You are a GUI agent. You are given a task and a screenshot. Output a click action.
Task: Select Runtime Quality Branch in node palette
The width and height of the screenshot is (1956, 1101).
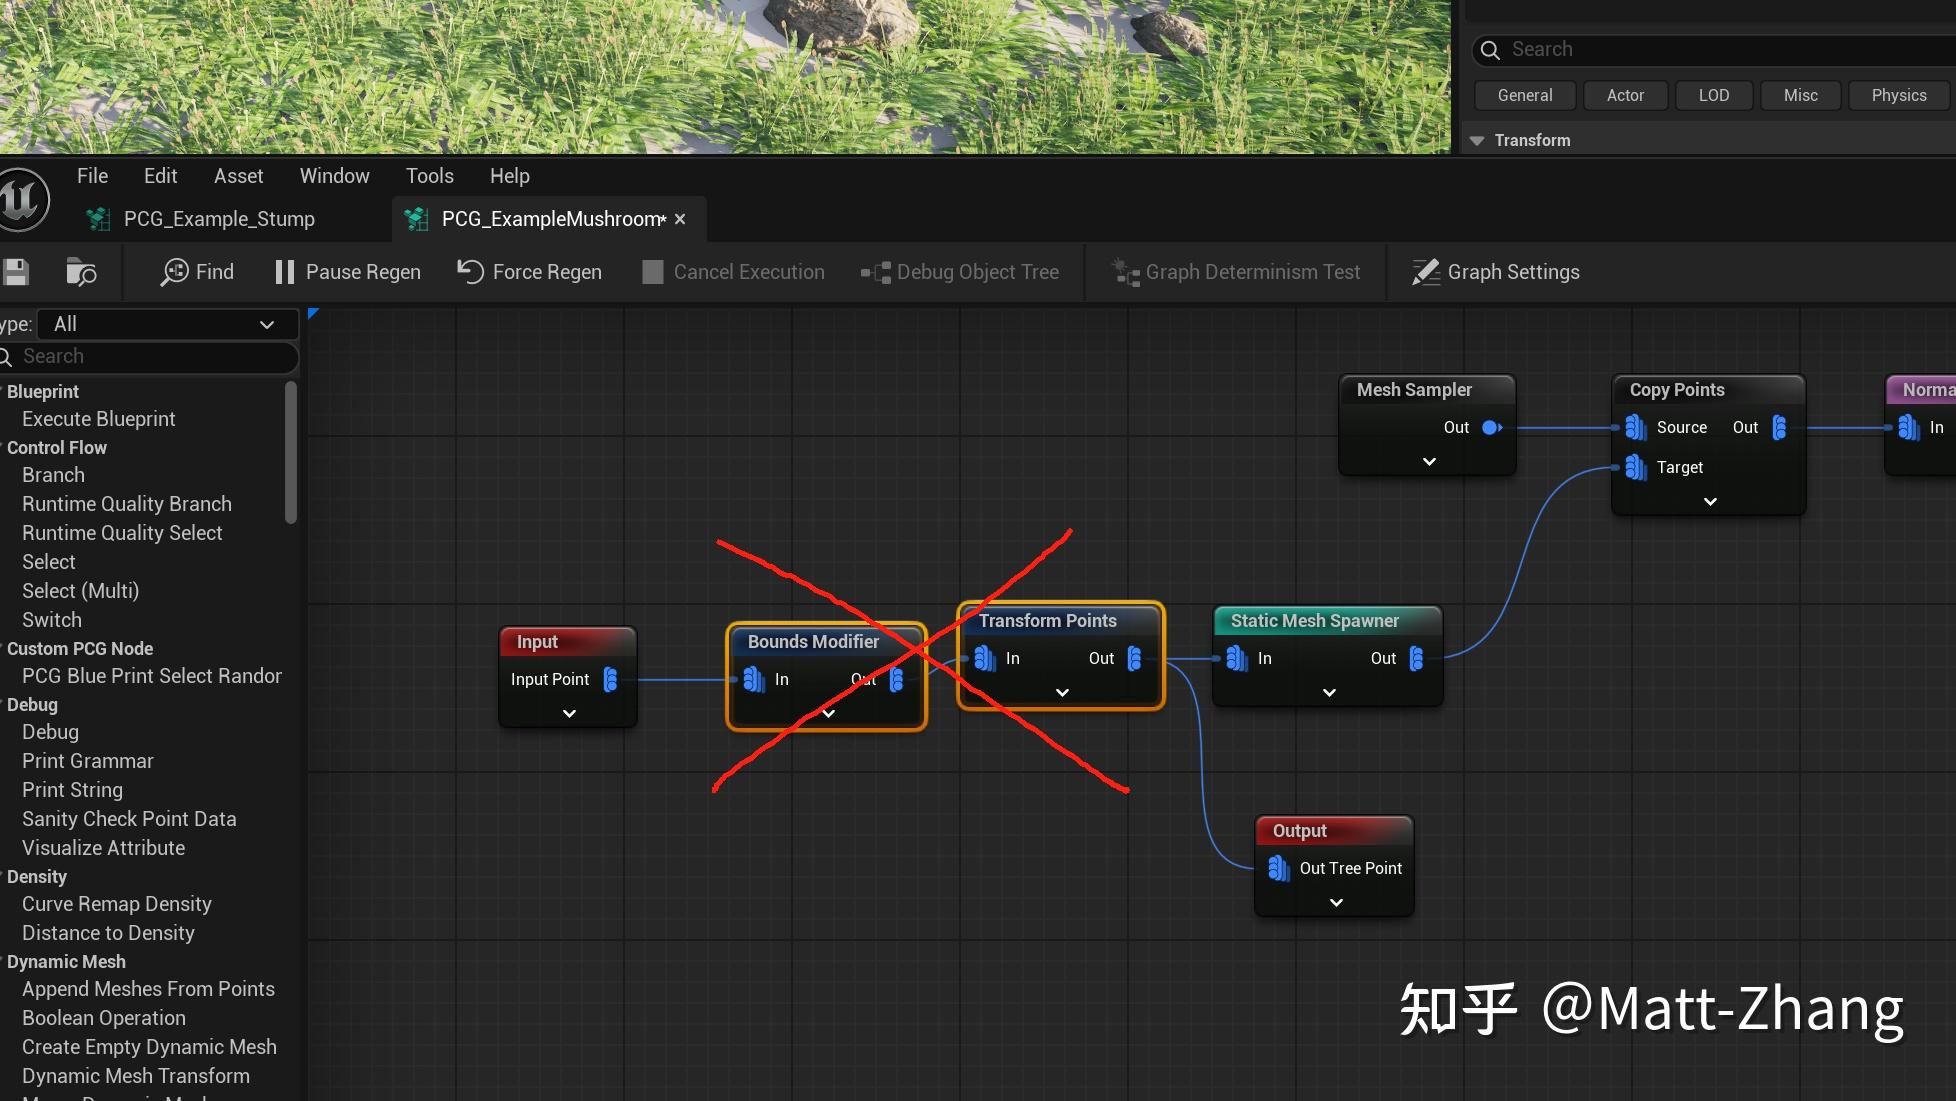tap(127, 504)
